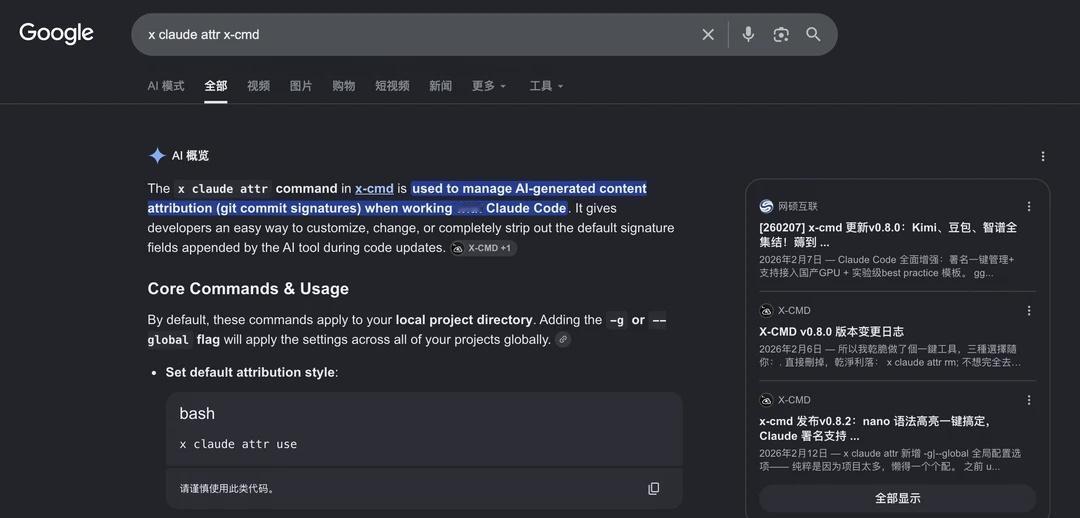Viewport: 1080px width, 518px height.
Task: Click the 'Core Commands & Usage' heading
Action: point(248,289)
